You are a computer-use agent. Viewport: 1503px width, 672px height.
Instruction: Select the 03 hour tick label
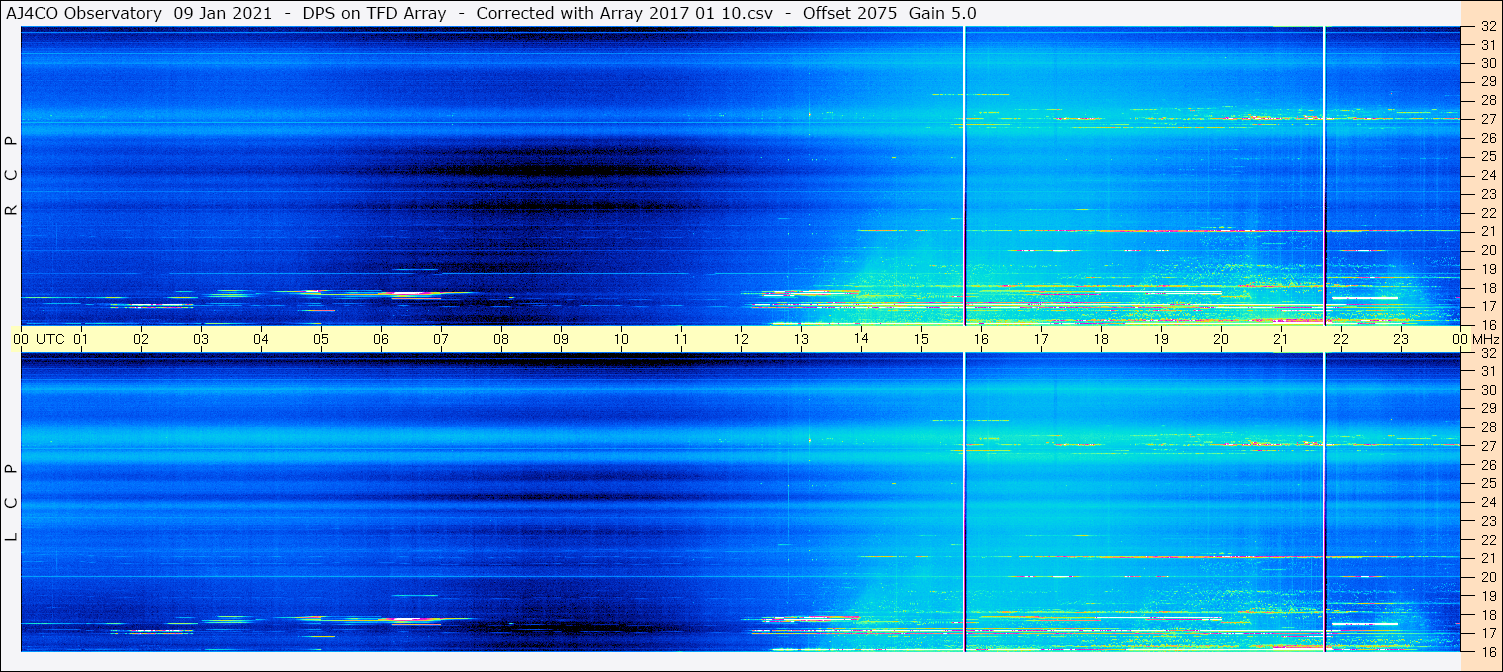click(201, 340)
